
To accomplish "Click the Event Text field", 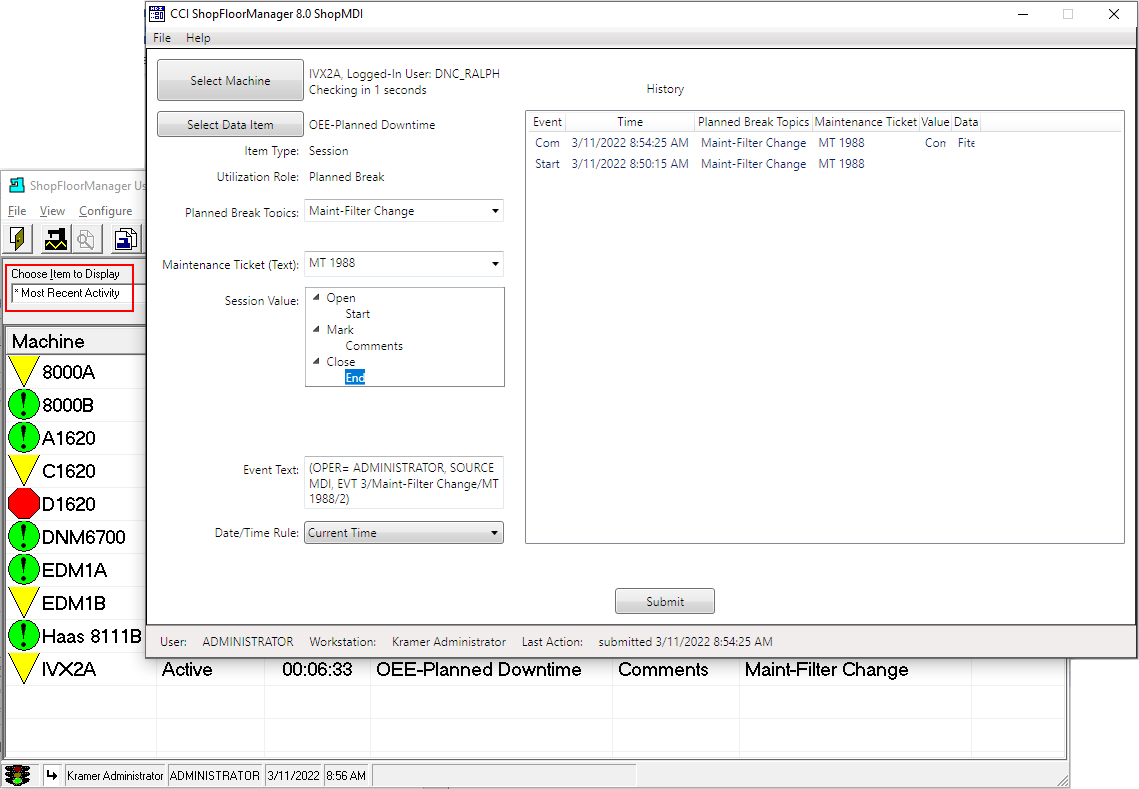I will tap(404, 483).
